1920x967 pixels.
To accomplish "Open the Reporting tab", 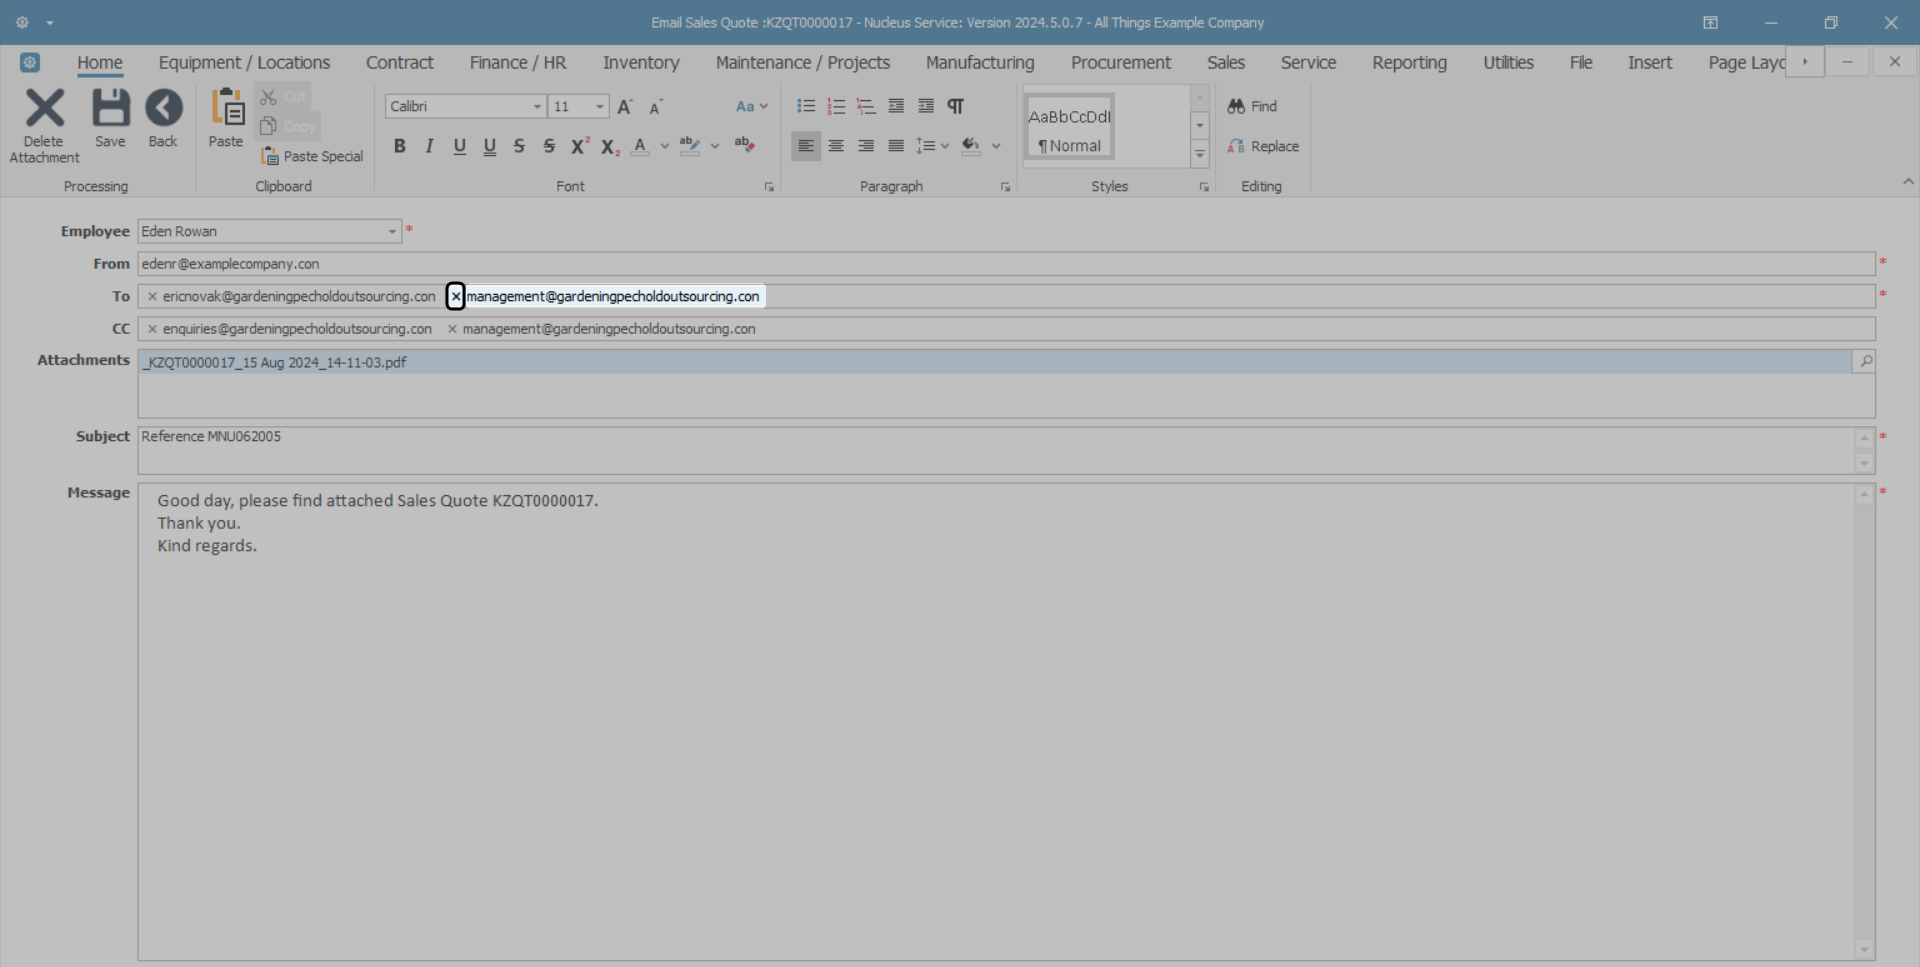I will [1409, 62].
